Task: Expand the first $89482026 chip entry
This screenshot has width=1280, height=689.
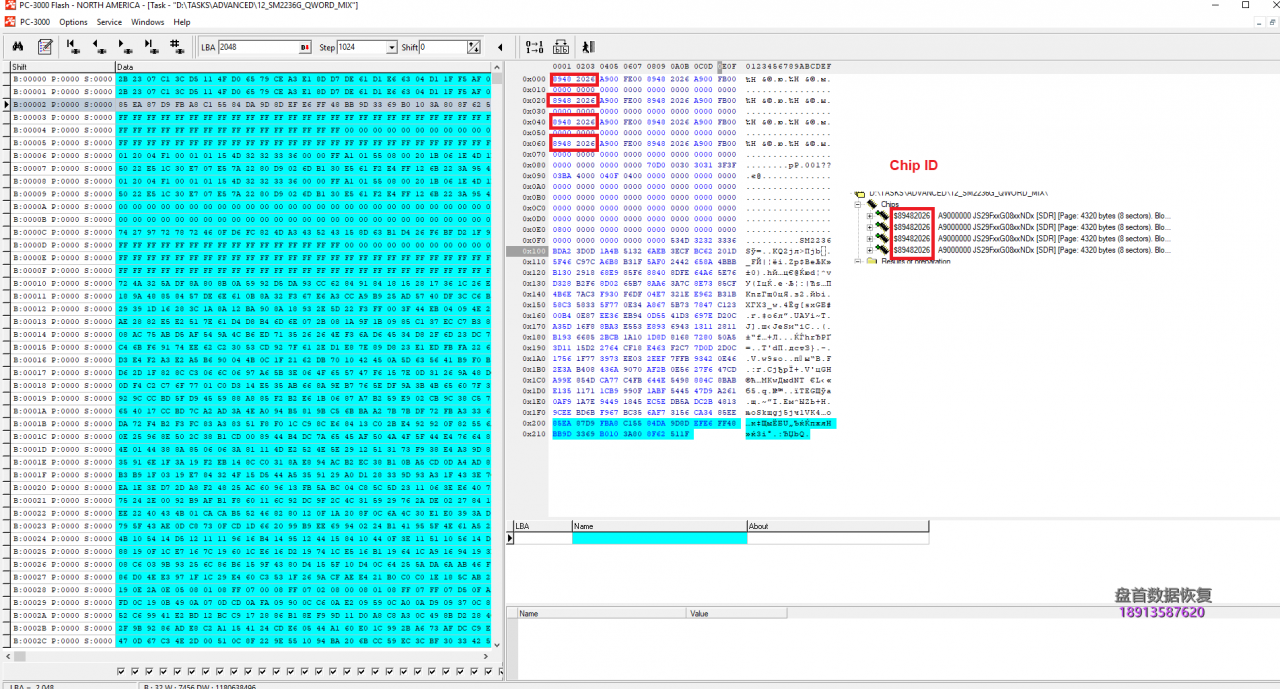Action: pos(870,215)
